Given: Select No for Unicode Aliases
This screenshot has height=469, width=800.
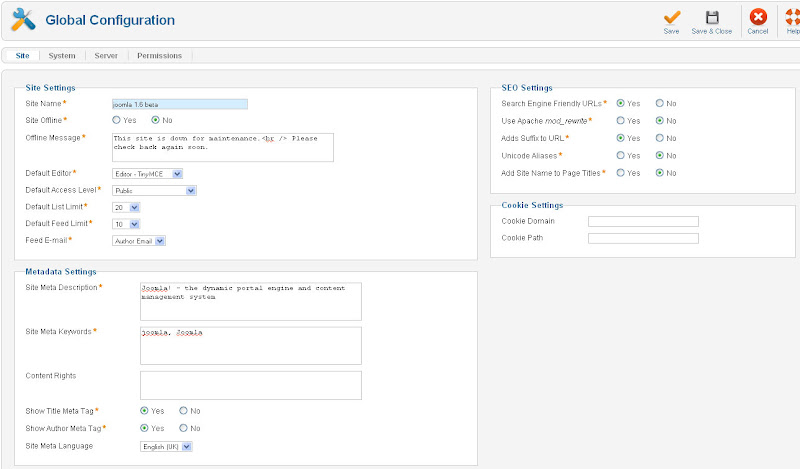Looking at the screenshot, I should (659, 155).
